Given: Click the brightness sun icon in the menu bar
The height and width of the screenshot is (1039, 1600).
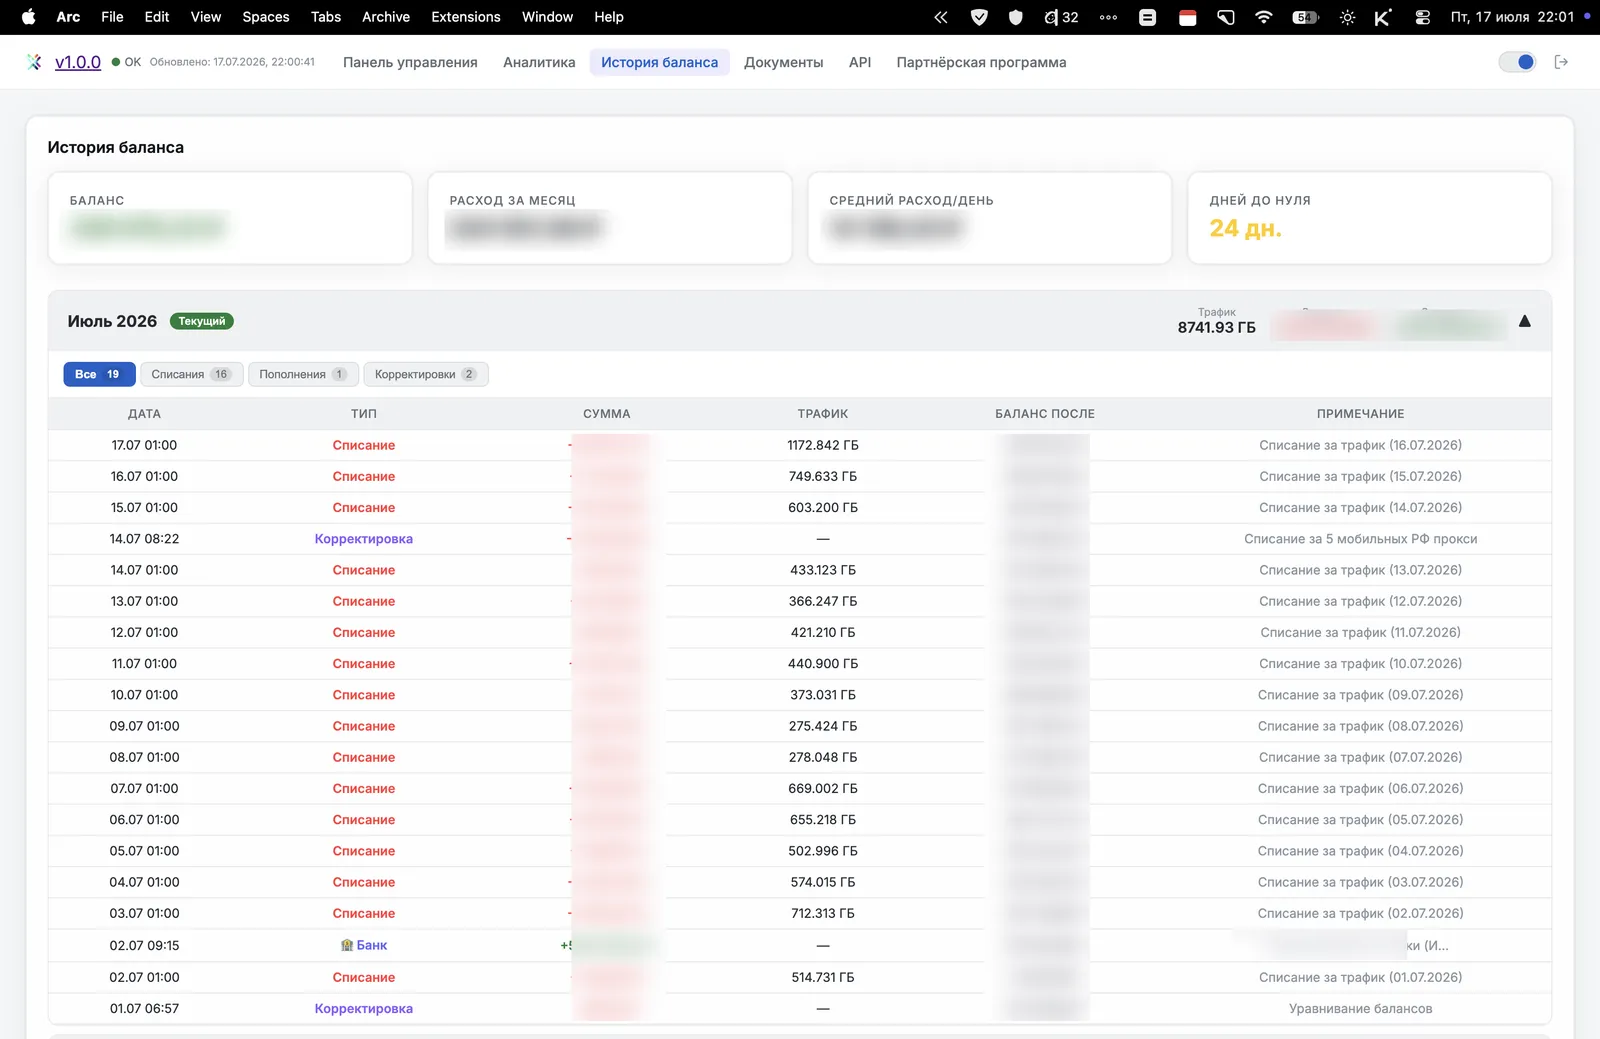Looking at the screenshot, I should [x=1347, y=17].
